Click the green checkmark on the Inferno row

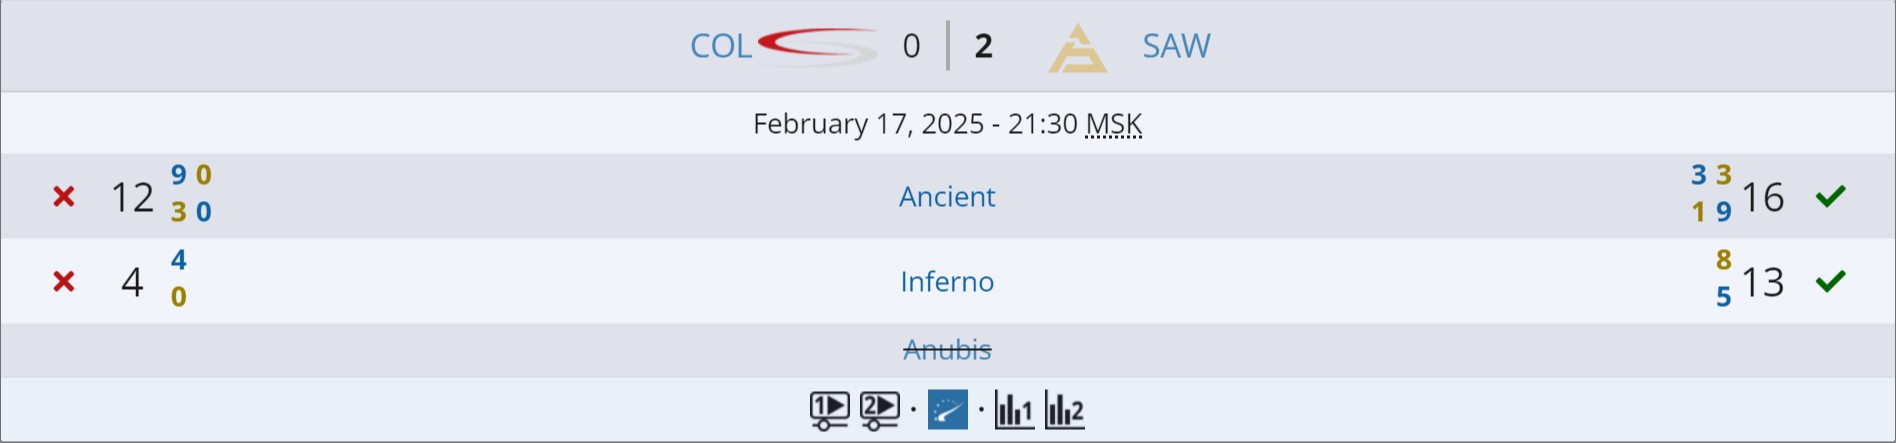(x=1830, y=282)
